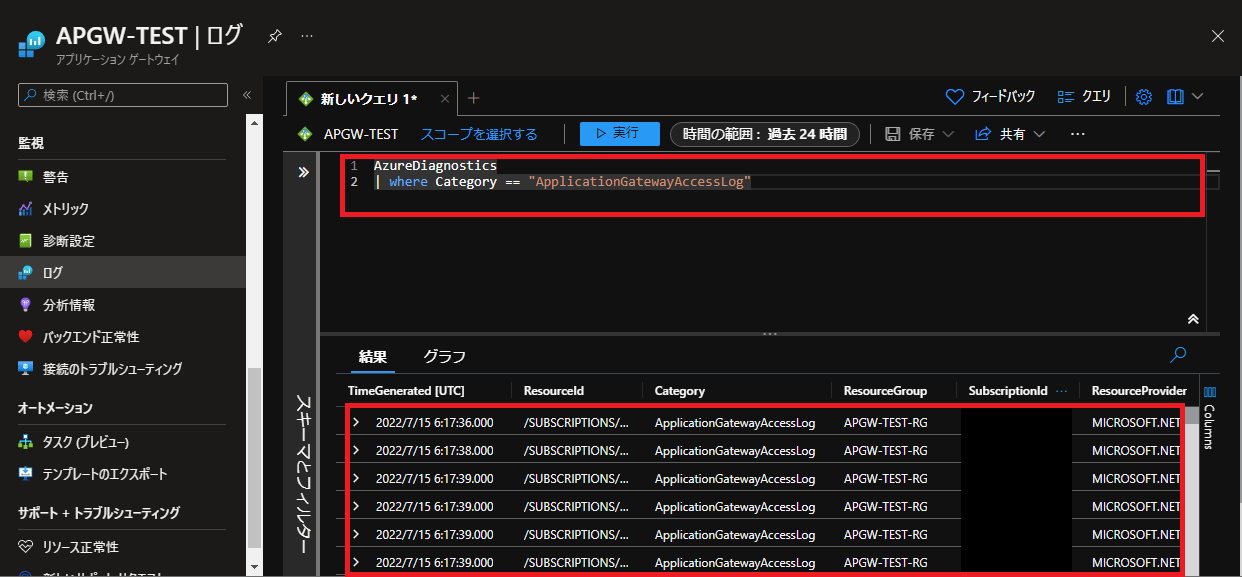The width and height of the screenshot is (1242, 577).
Task: Open the 保存 save dropdown
Action: point(920,134)
